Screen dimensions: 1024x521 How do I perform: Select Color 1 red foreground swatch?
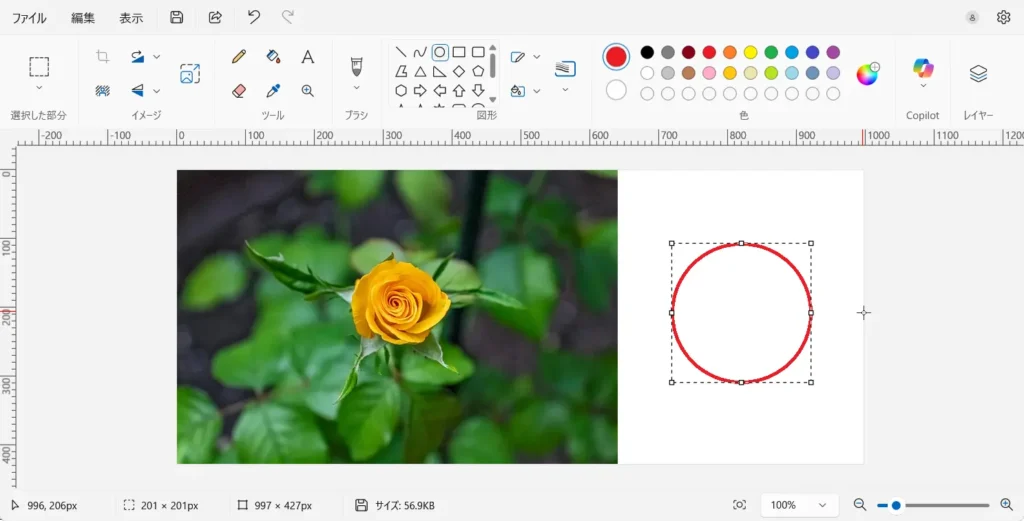pyautogui.click(x=616, y=57)
